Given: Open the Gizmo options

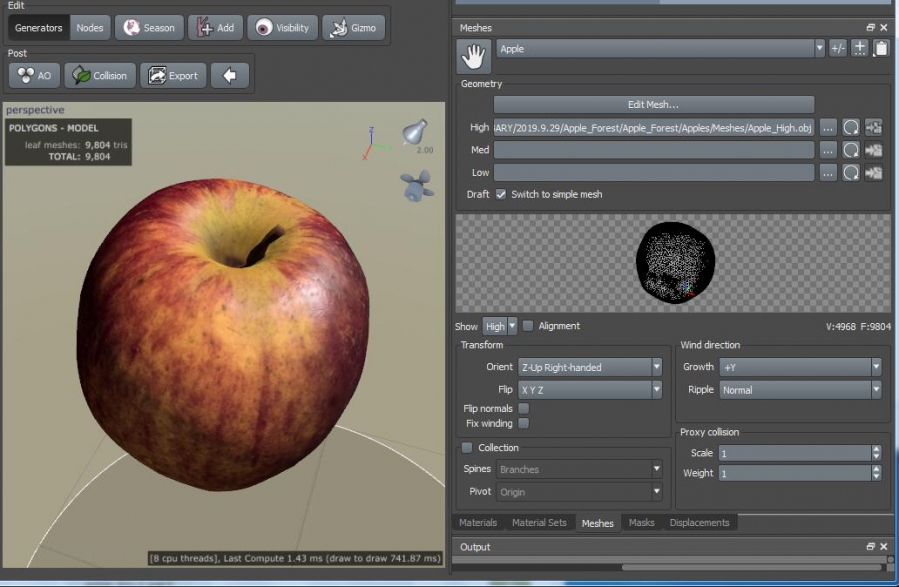Looking at the screenshot, I should click(353, 28).
